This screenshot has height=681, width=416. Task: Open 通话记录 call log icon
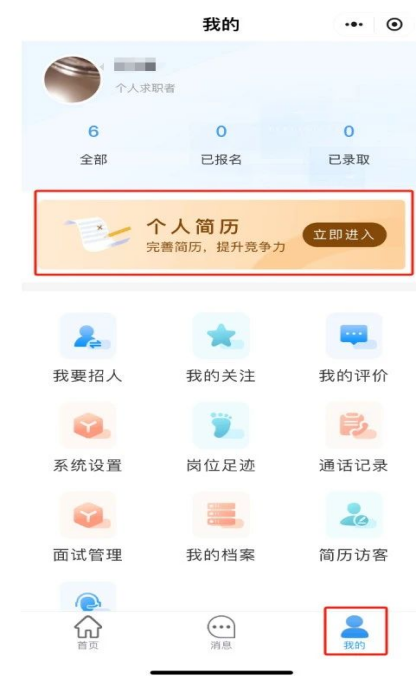[354, 426]
